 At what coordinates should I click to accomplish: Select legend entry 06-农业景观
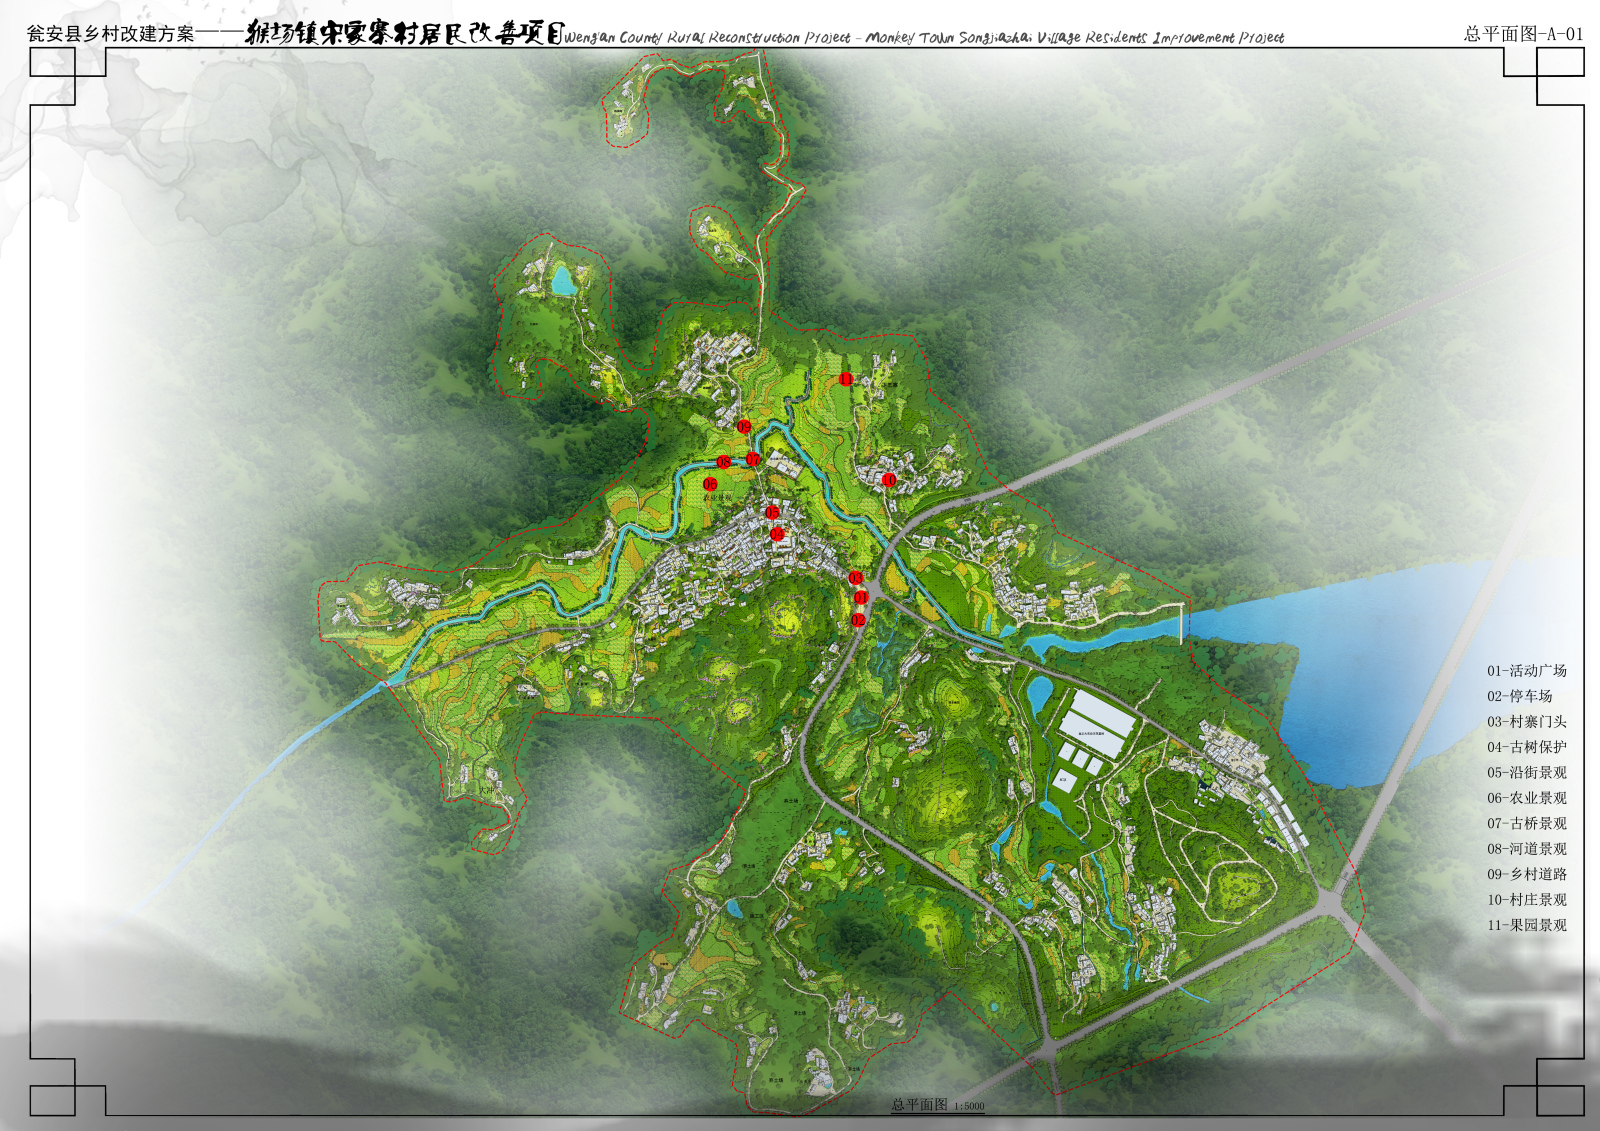1526,798
